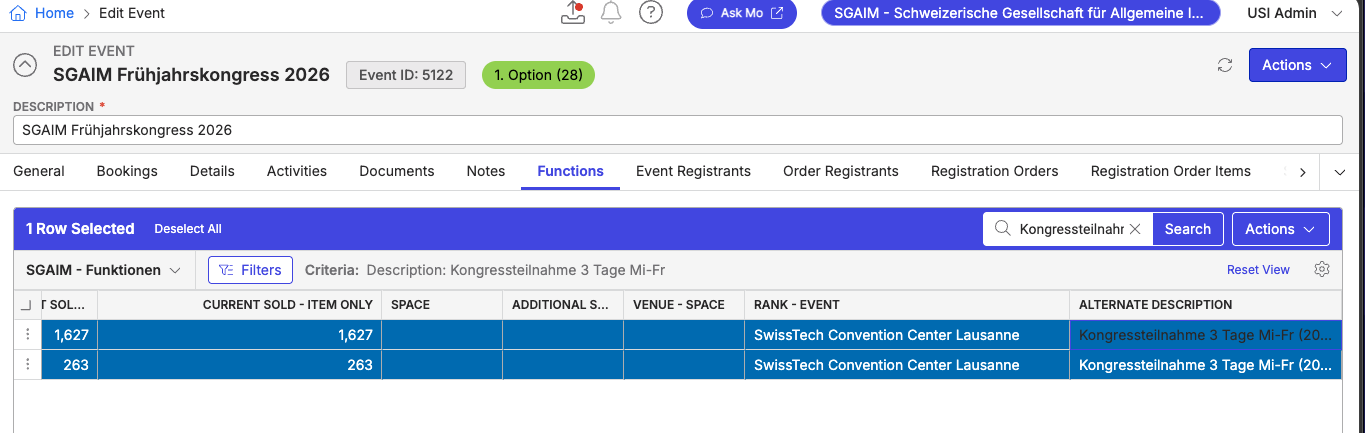Sort by Current Sold - Item Only column
The height and width of the screenshot is (433, 1365).
point(239,305)
